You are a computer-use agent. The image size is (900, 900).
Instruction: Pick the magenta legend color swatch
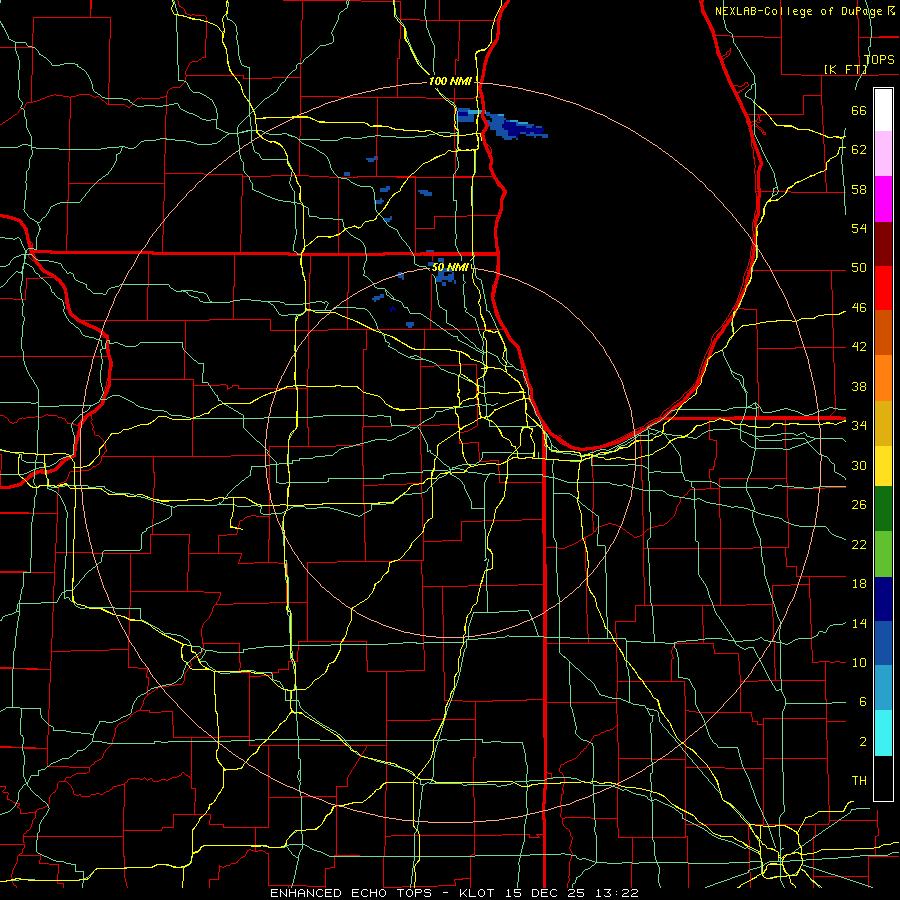pyautogui.click(x=883, y=199)
